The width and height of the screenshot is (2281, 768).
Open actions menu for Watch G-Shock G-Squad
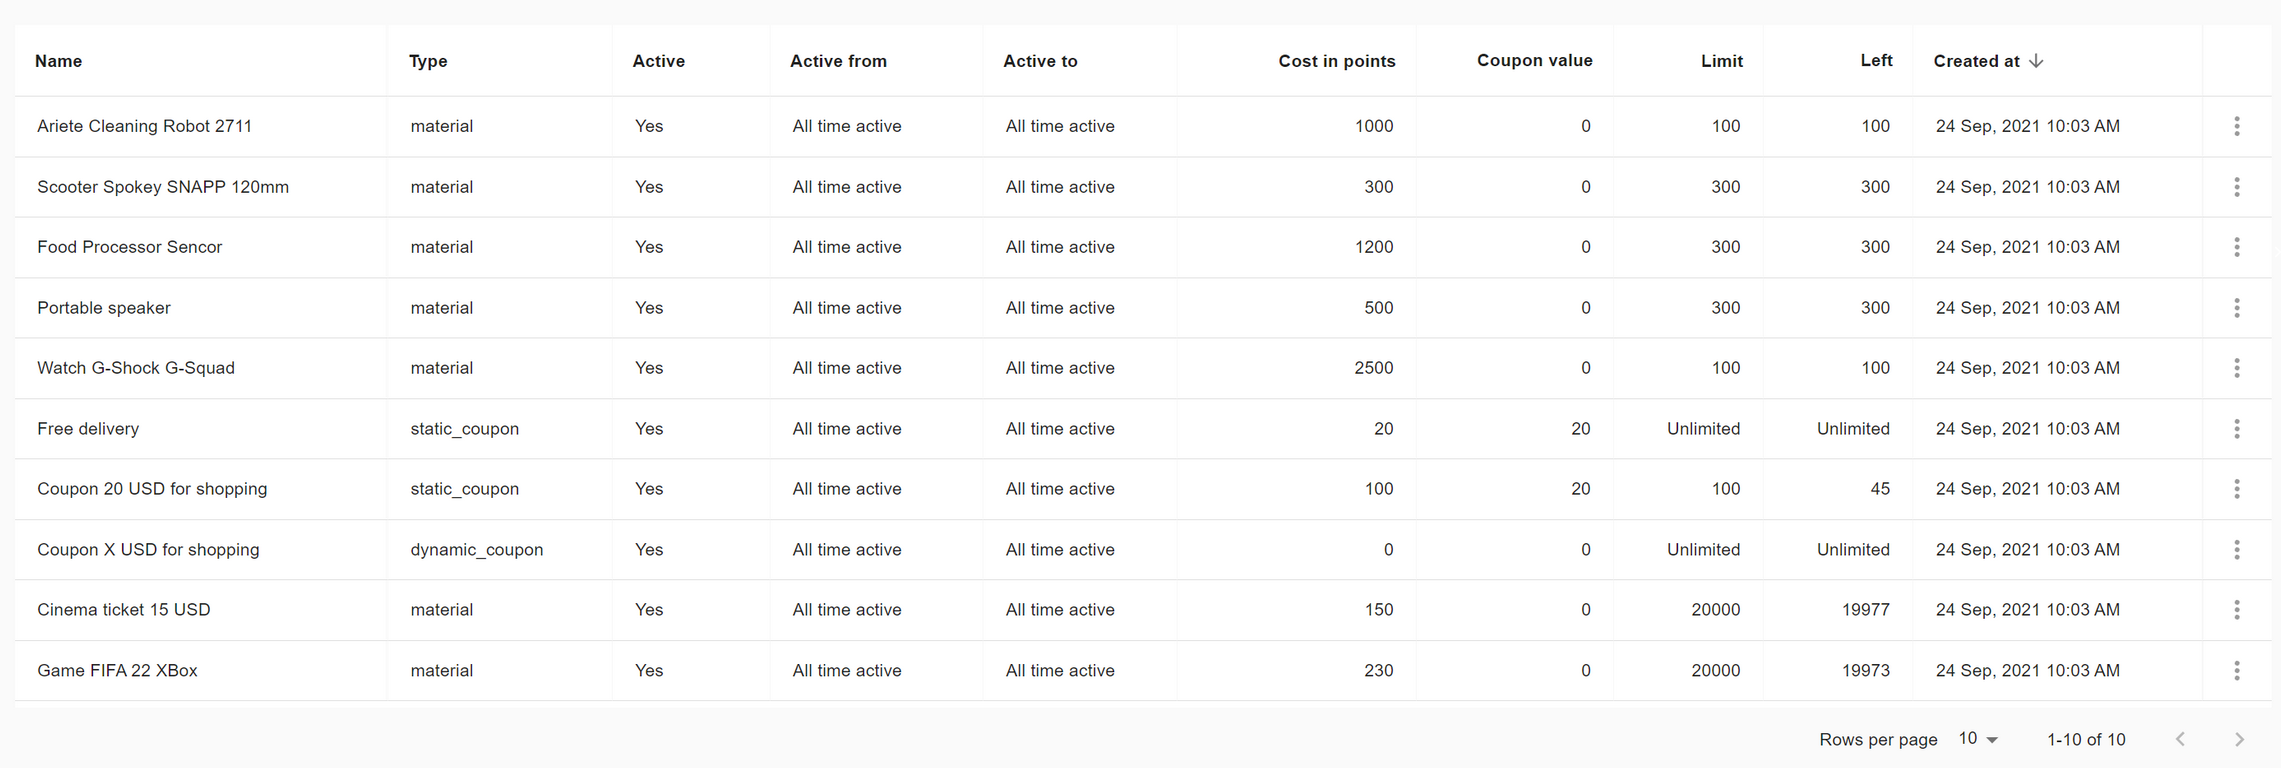(2236, 368)
